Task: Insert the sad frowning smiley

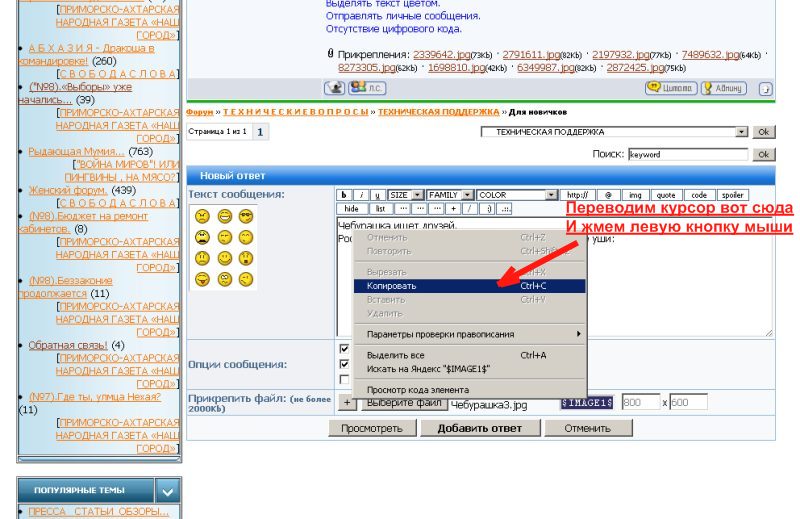Action: [202, 258]
